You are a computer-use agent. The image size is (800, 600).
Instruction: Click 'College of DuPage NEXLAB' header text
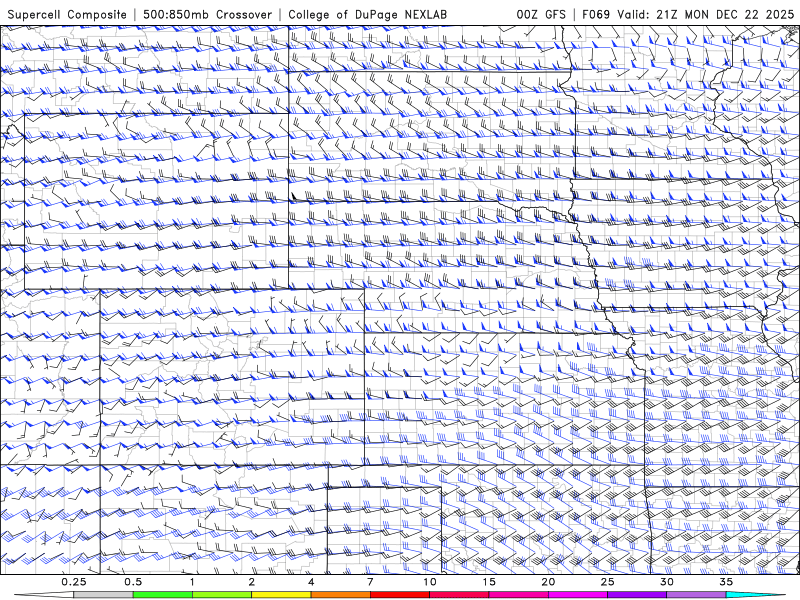pyautogui.click(x=367, y=14)
